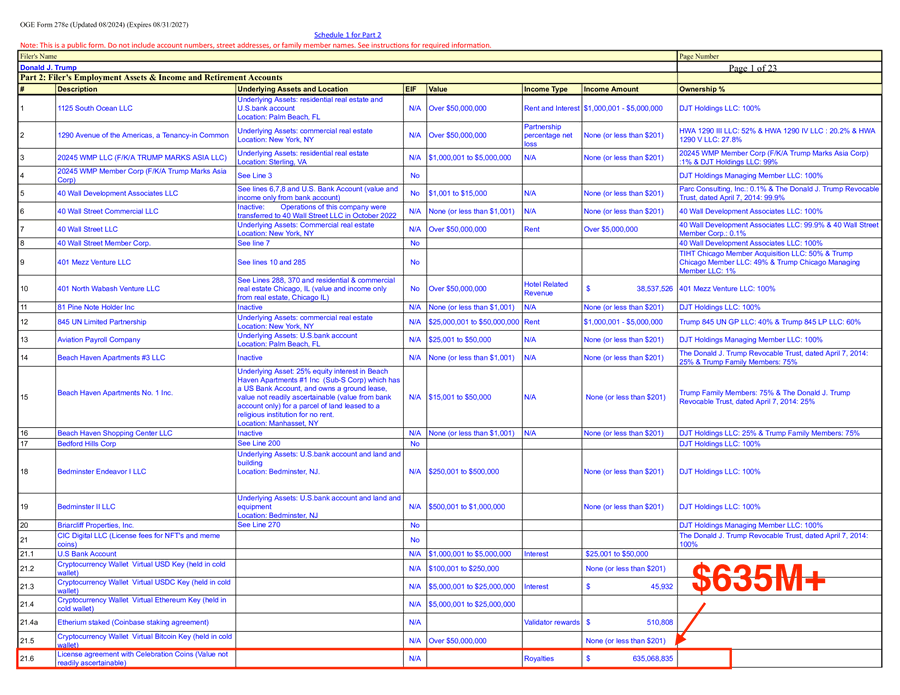Image resolution: width=900 pixels, height=695 pixels.
Task: Select '20245 WMP LLC (F/K/A TRUMP MARKS ASIA LLC)'
Action: pos(142,157)
